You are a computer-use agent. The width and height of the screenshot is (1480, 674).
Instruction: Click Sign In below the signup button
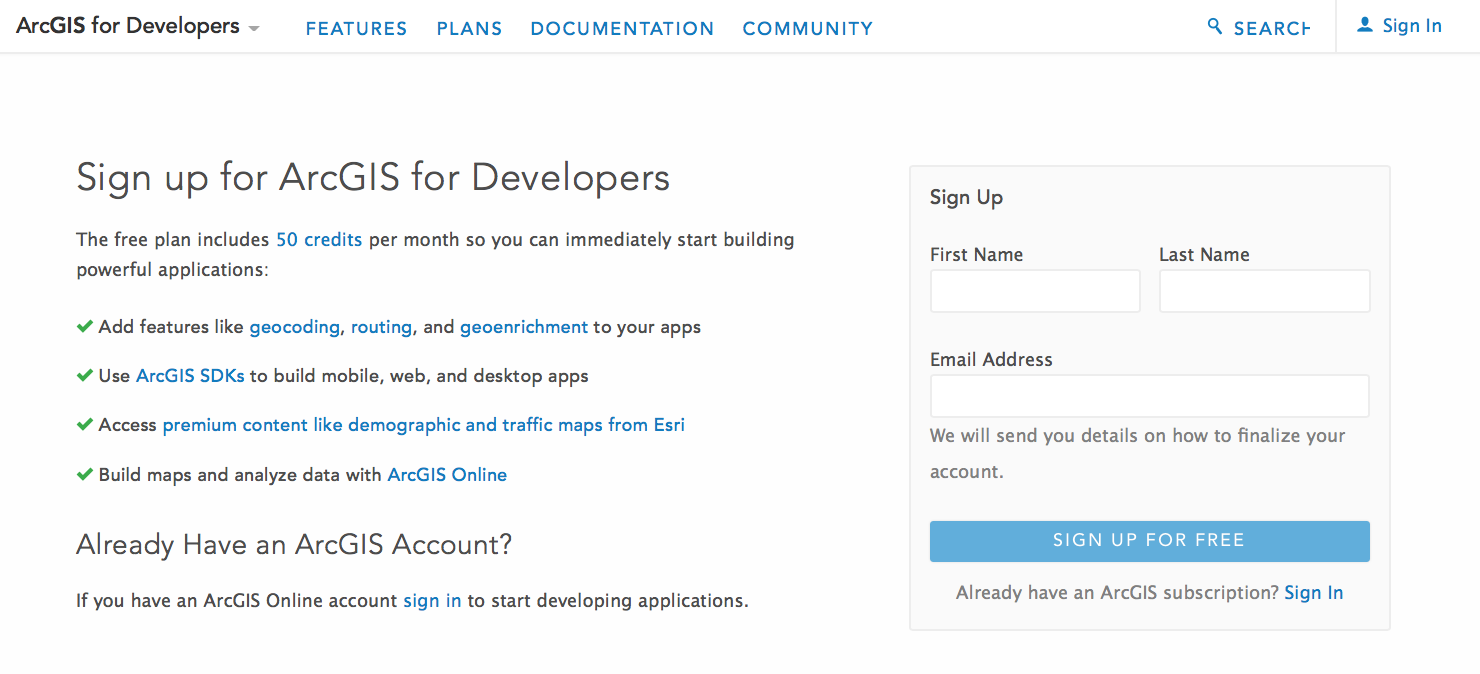[1314, 593]
